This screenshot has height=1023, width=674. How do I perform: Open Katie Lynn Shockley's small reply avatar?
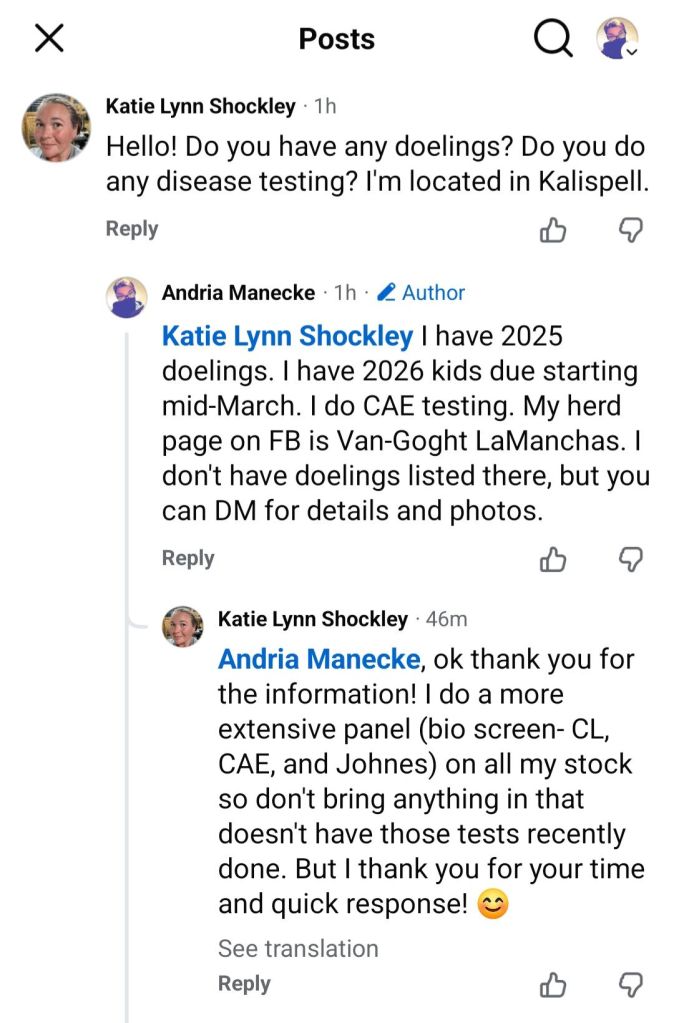coord(183,625)
